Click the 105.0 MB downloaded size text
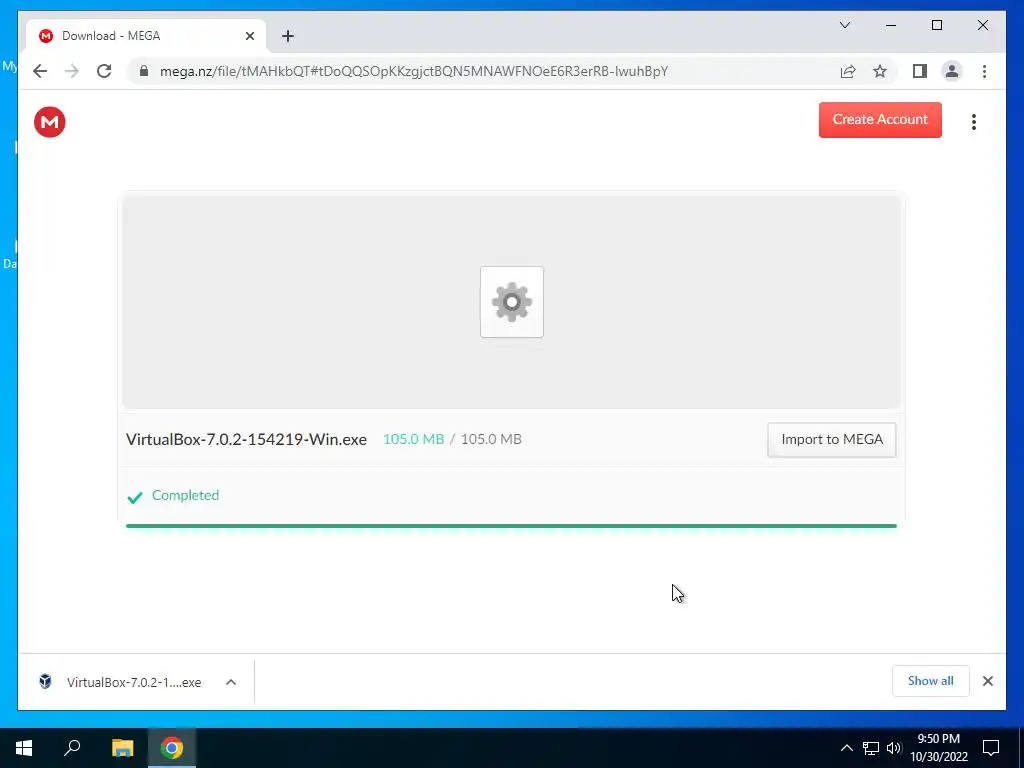Screen dimensions: 1024x768 coord(413,440)
